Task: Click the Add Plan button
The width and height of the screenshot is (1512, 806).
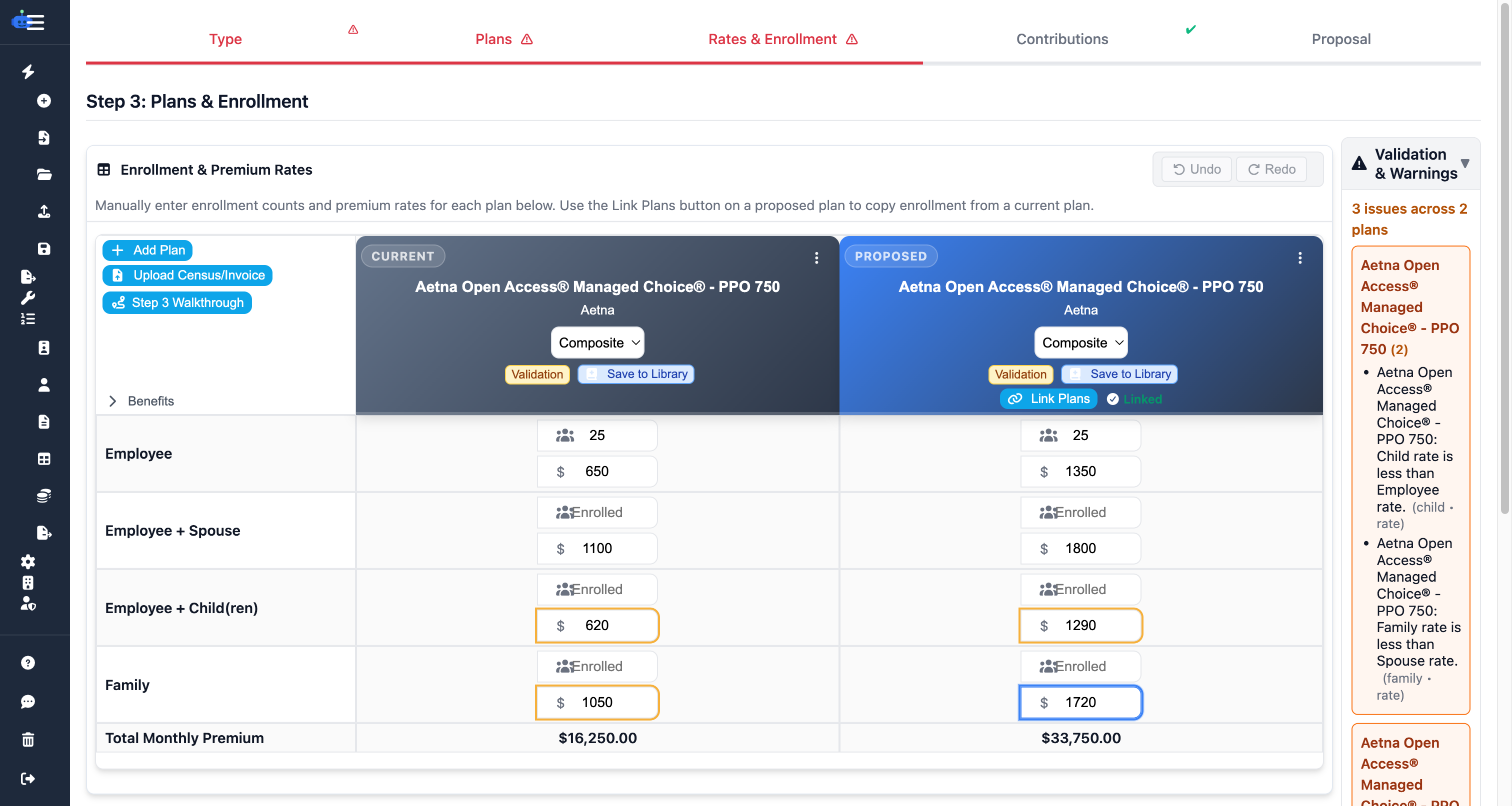Action: (x=148, y=250)
